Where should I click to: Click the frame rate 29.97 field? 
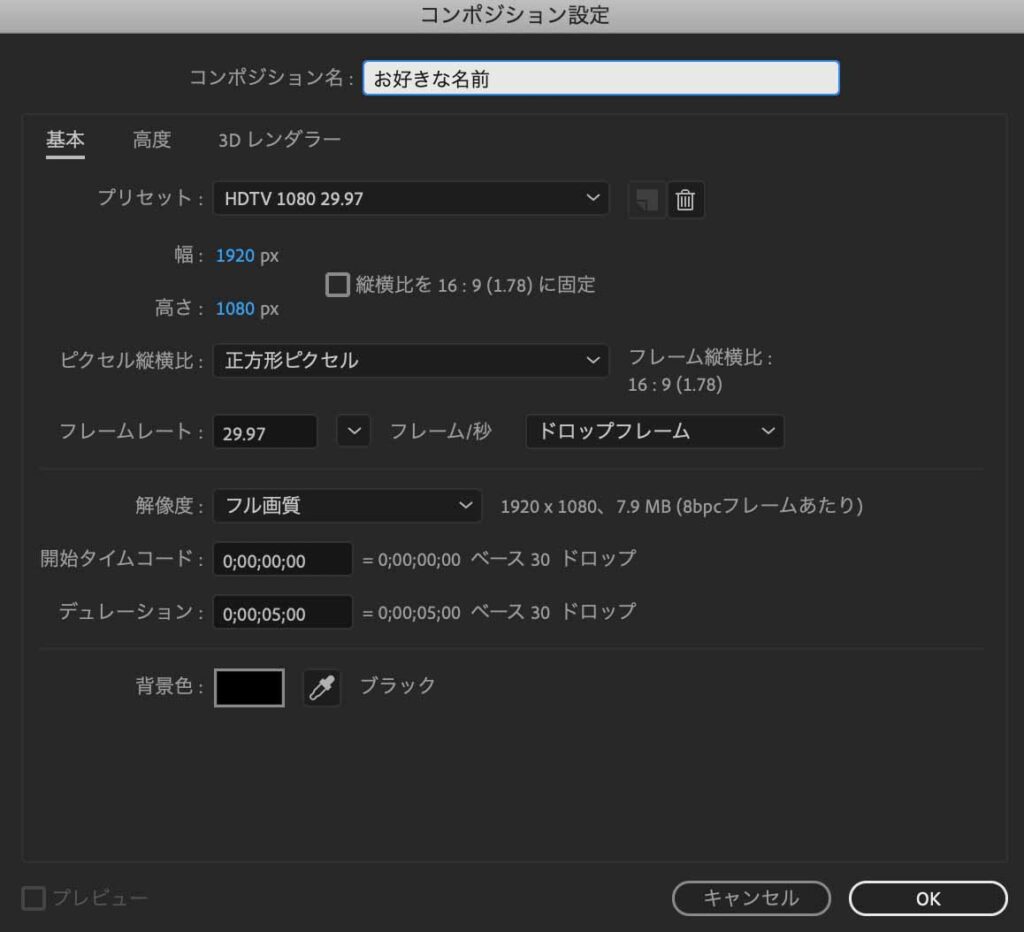(265, 432)
